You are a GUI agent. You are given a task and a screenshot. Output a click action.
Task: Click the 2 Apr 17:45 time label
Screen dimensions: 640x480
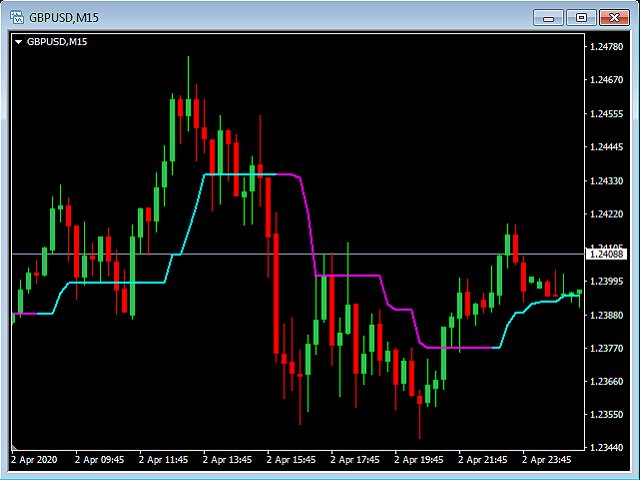click(355, 460)
